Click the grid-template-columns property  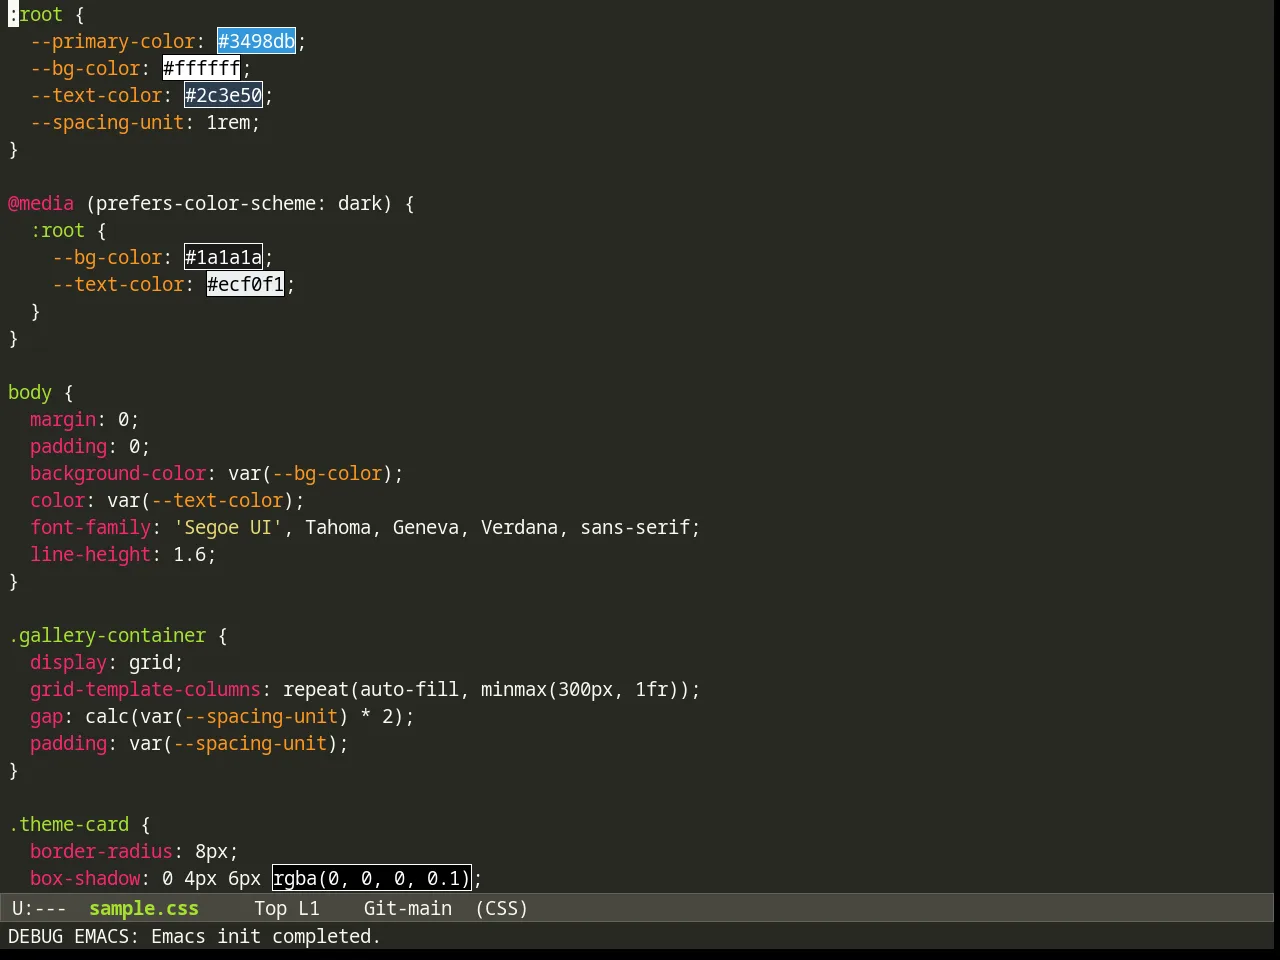click(x=145, y=689)
